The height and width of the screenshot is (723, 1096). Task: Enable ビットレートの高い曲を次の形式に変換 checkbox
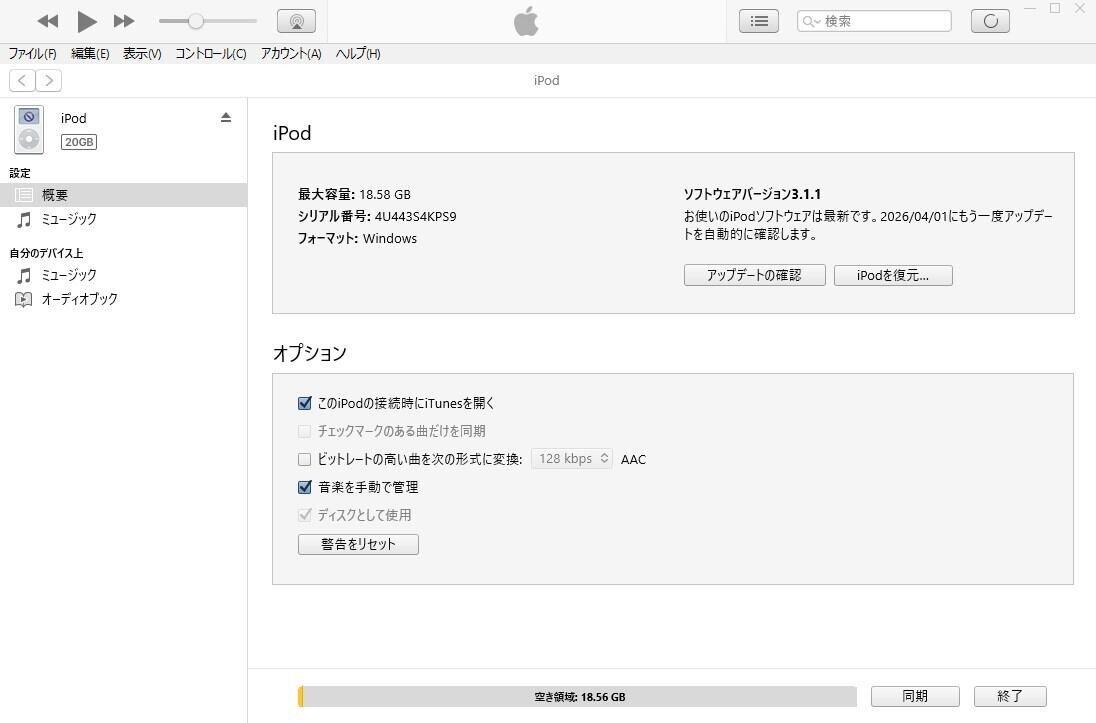pos(305,460)
